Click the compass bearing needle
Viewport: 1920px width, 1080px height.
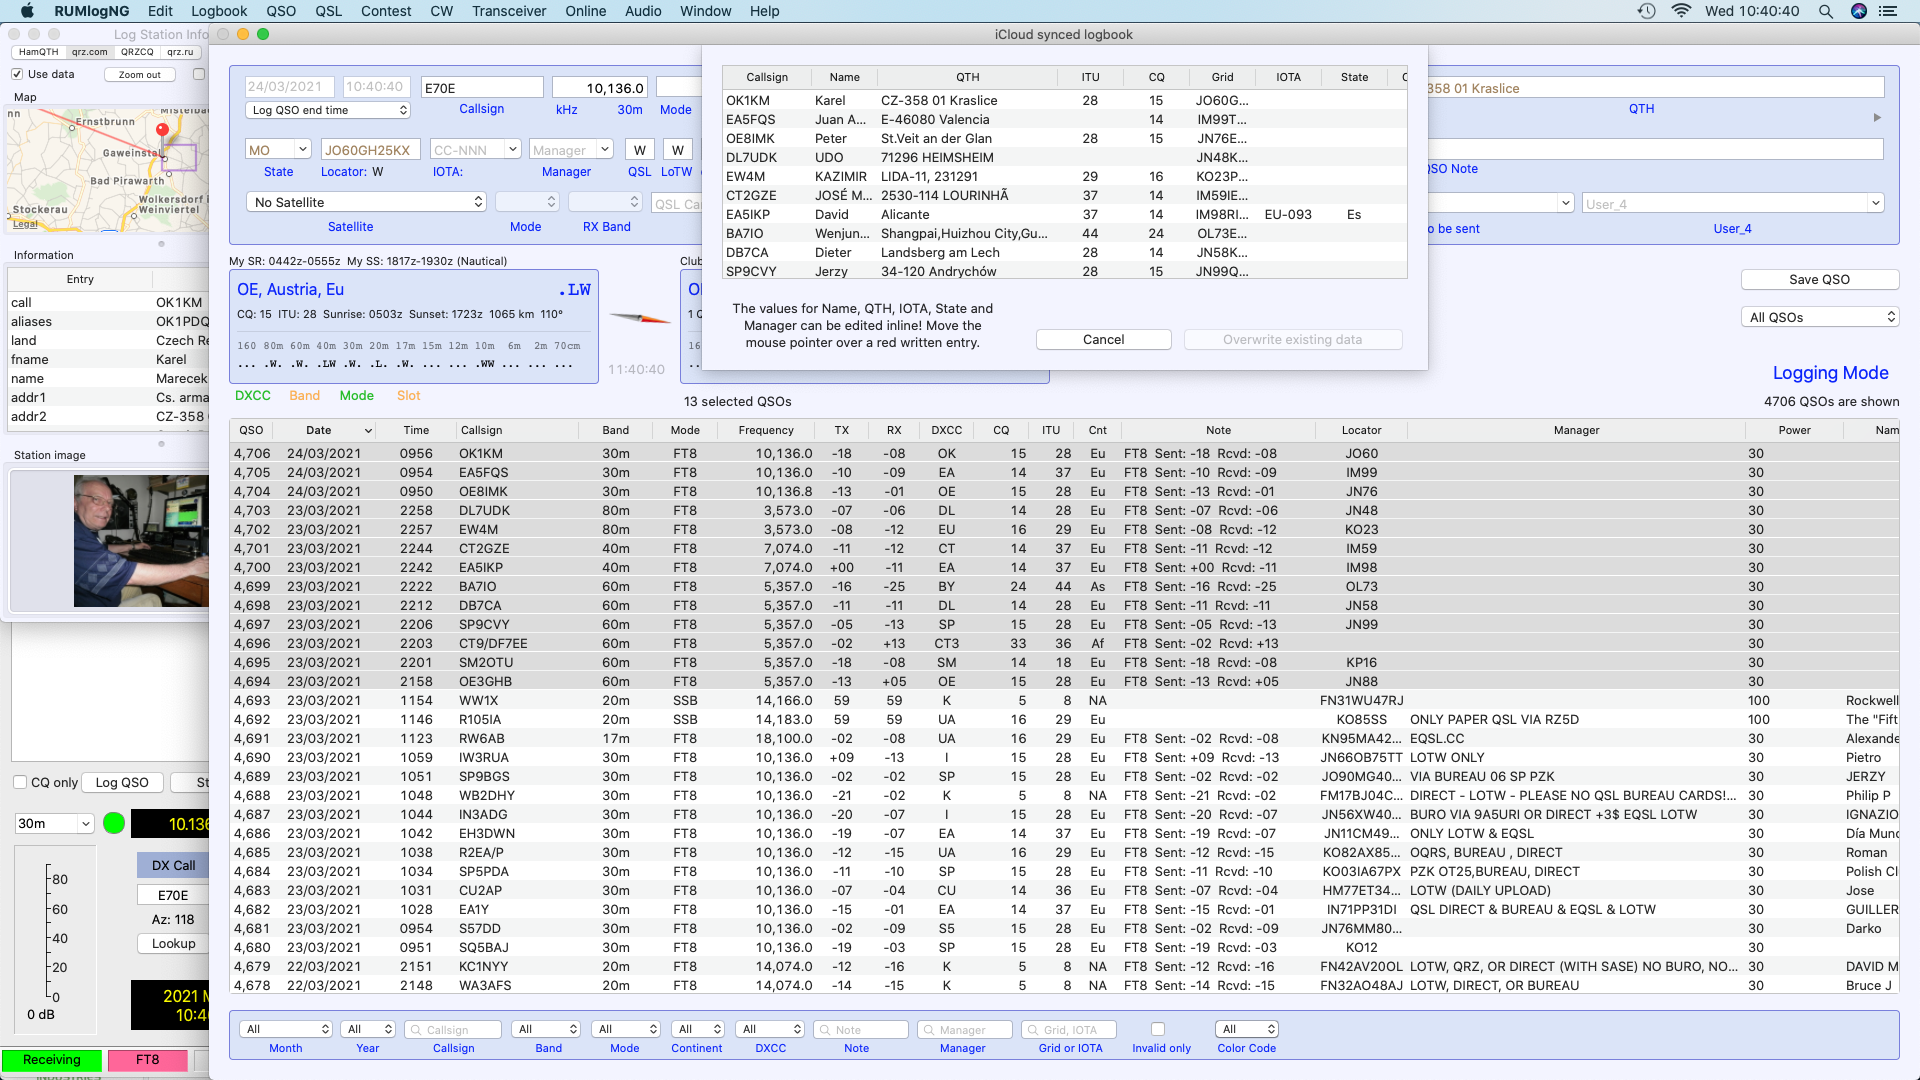click(x=640, y=319)
